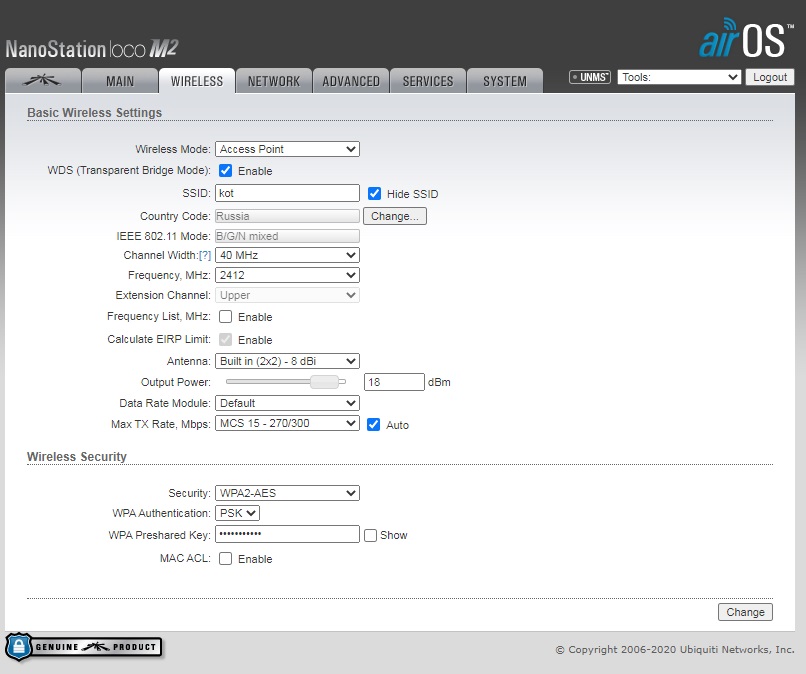Expand the WPA Authentication dropdown
806x674 pixels.
(237, 513)
